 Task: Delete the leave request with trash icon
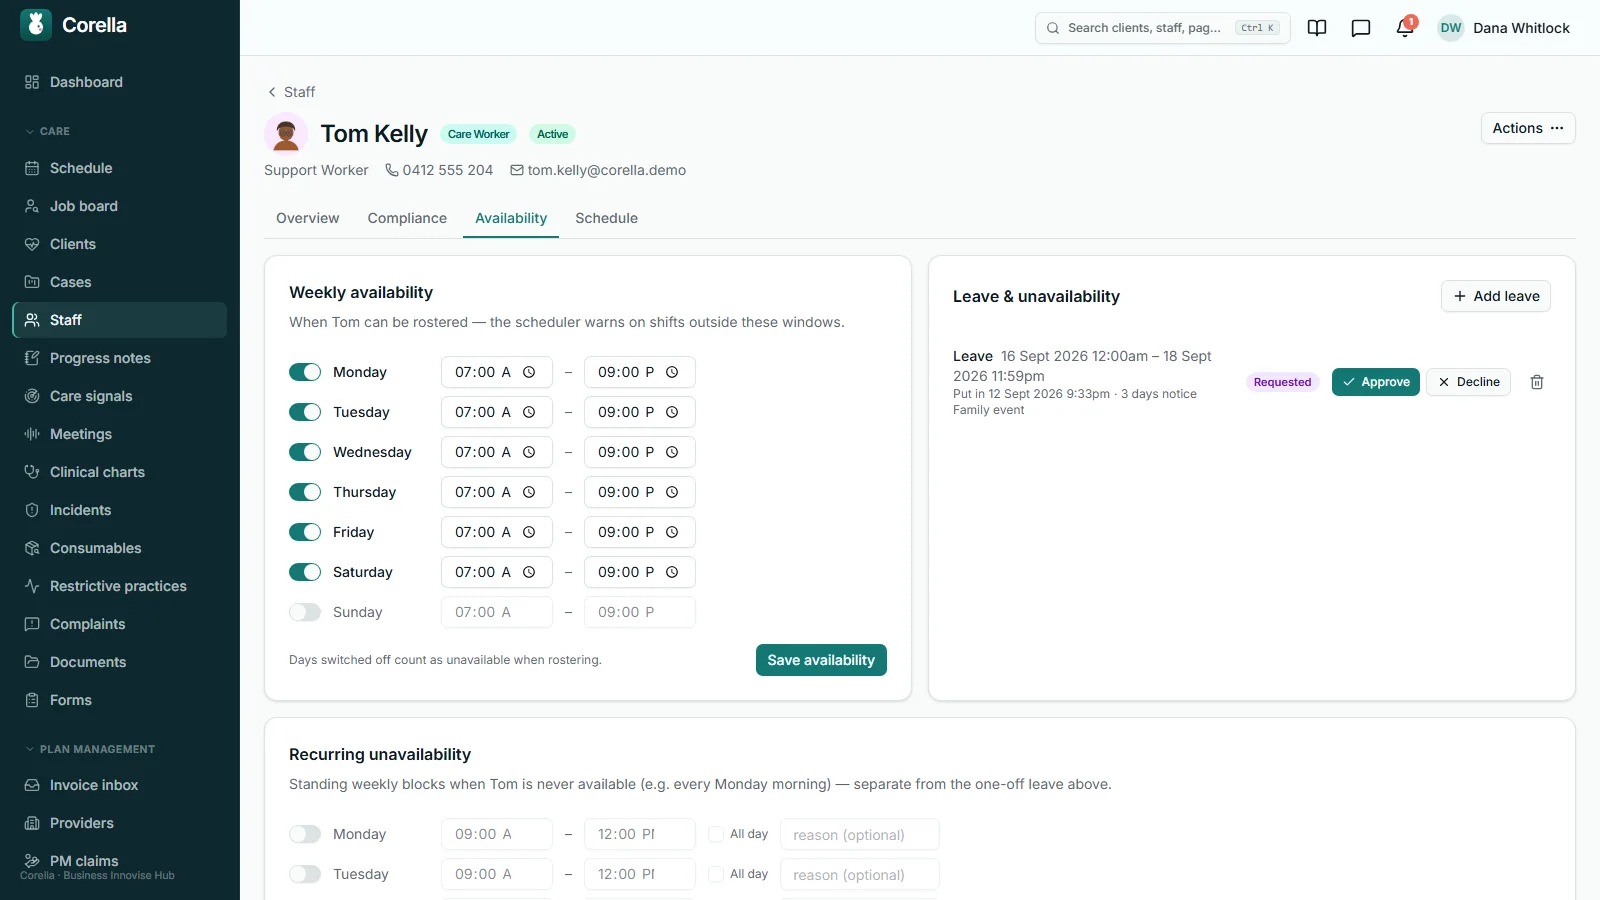point(1537,382)
